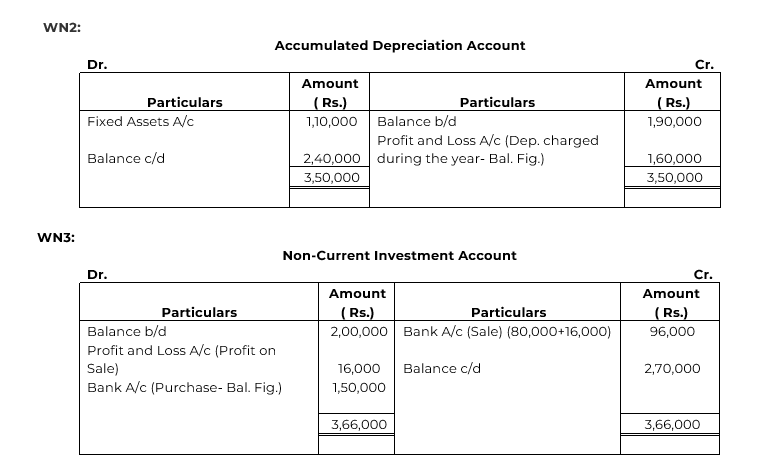The height and width of the screenshot is (466, 761).
Task: Select Bank A/c (Purchase- Bal. Fig.) entry
Action: click(184, 387)
